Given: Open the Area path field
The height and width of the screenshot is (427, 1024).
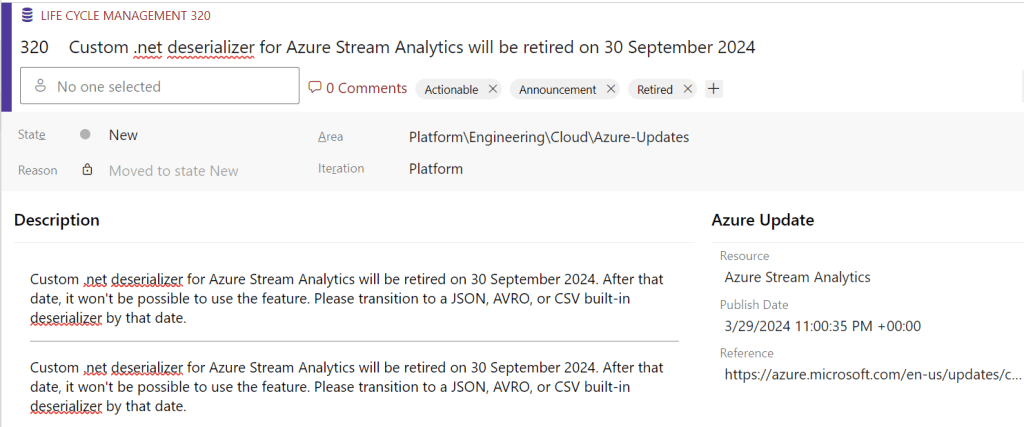Looking at the screenshot, I should click(548, 136).
